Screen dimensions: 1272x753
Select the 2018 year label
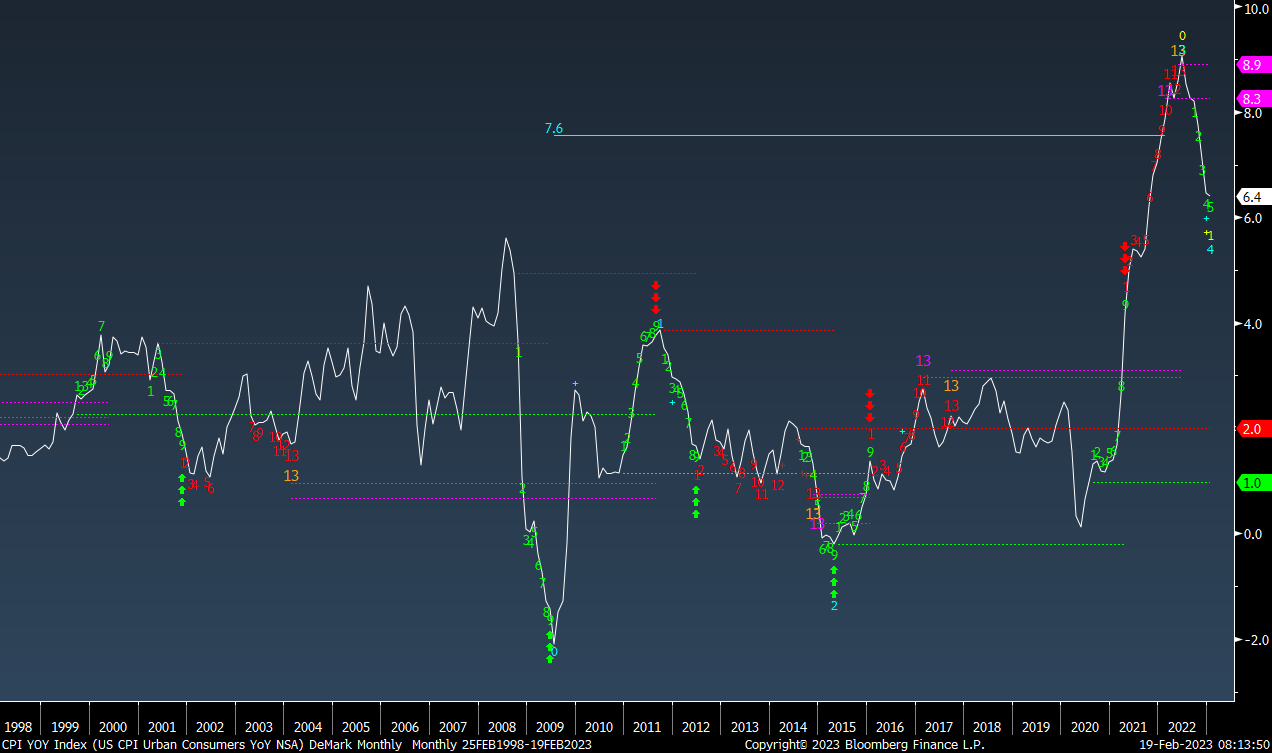pyautogui.click(x=987, y=727)
